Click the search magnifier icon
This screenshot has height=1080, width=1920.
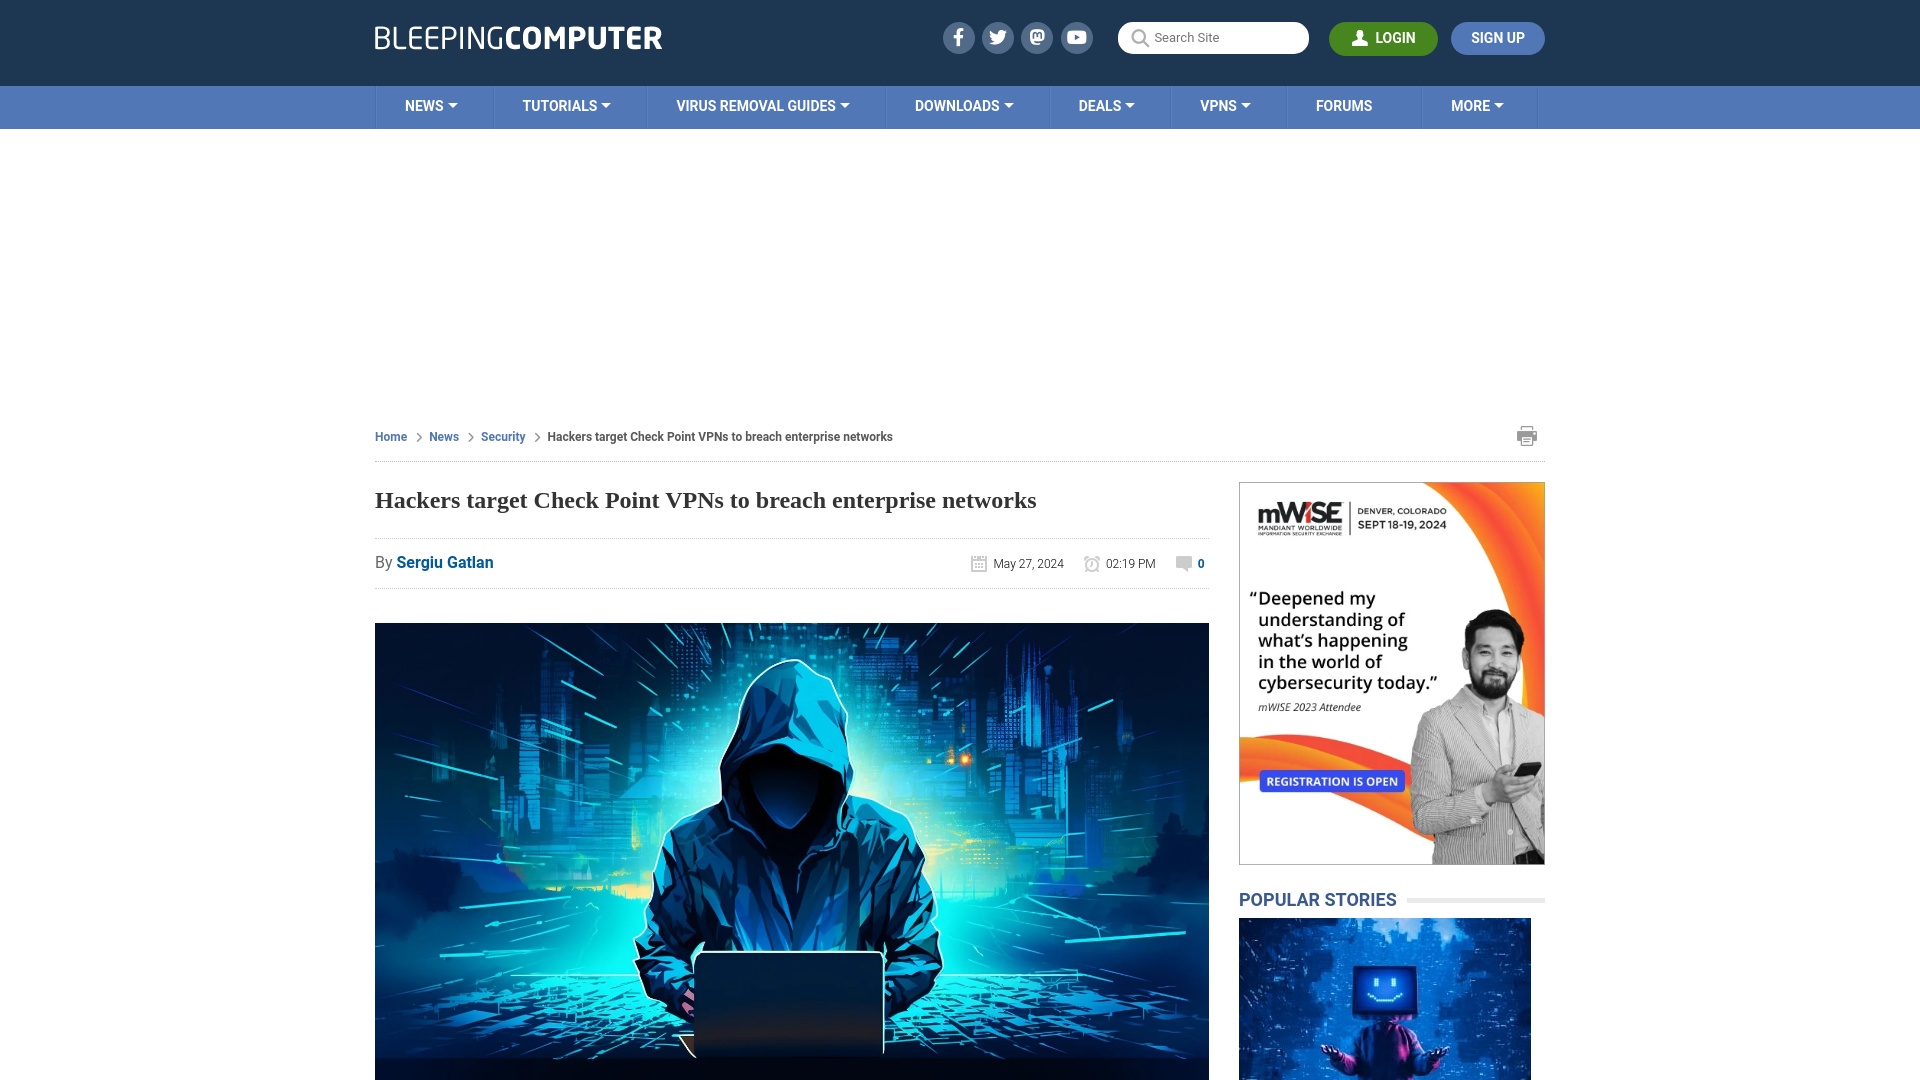click(x=1141, y=38)
